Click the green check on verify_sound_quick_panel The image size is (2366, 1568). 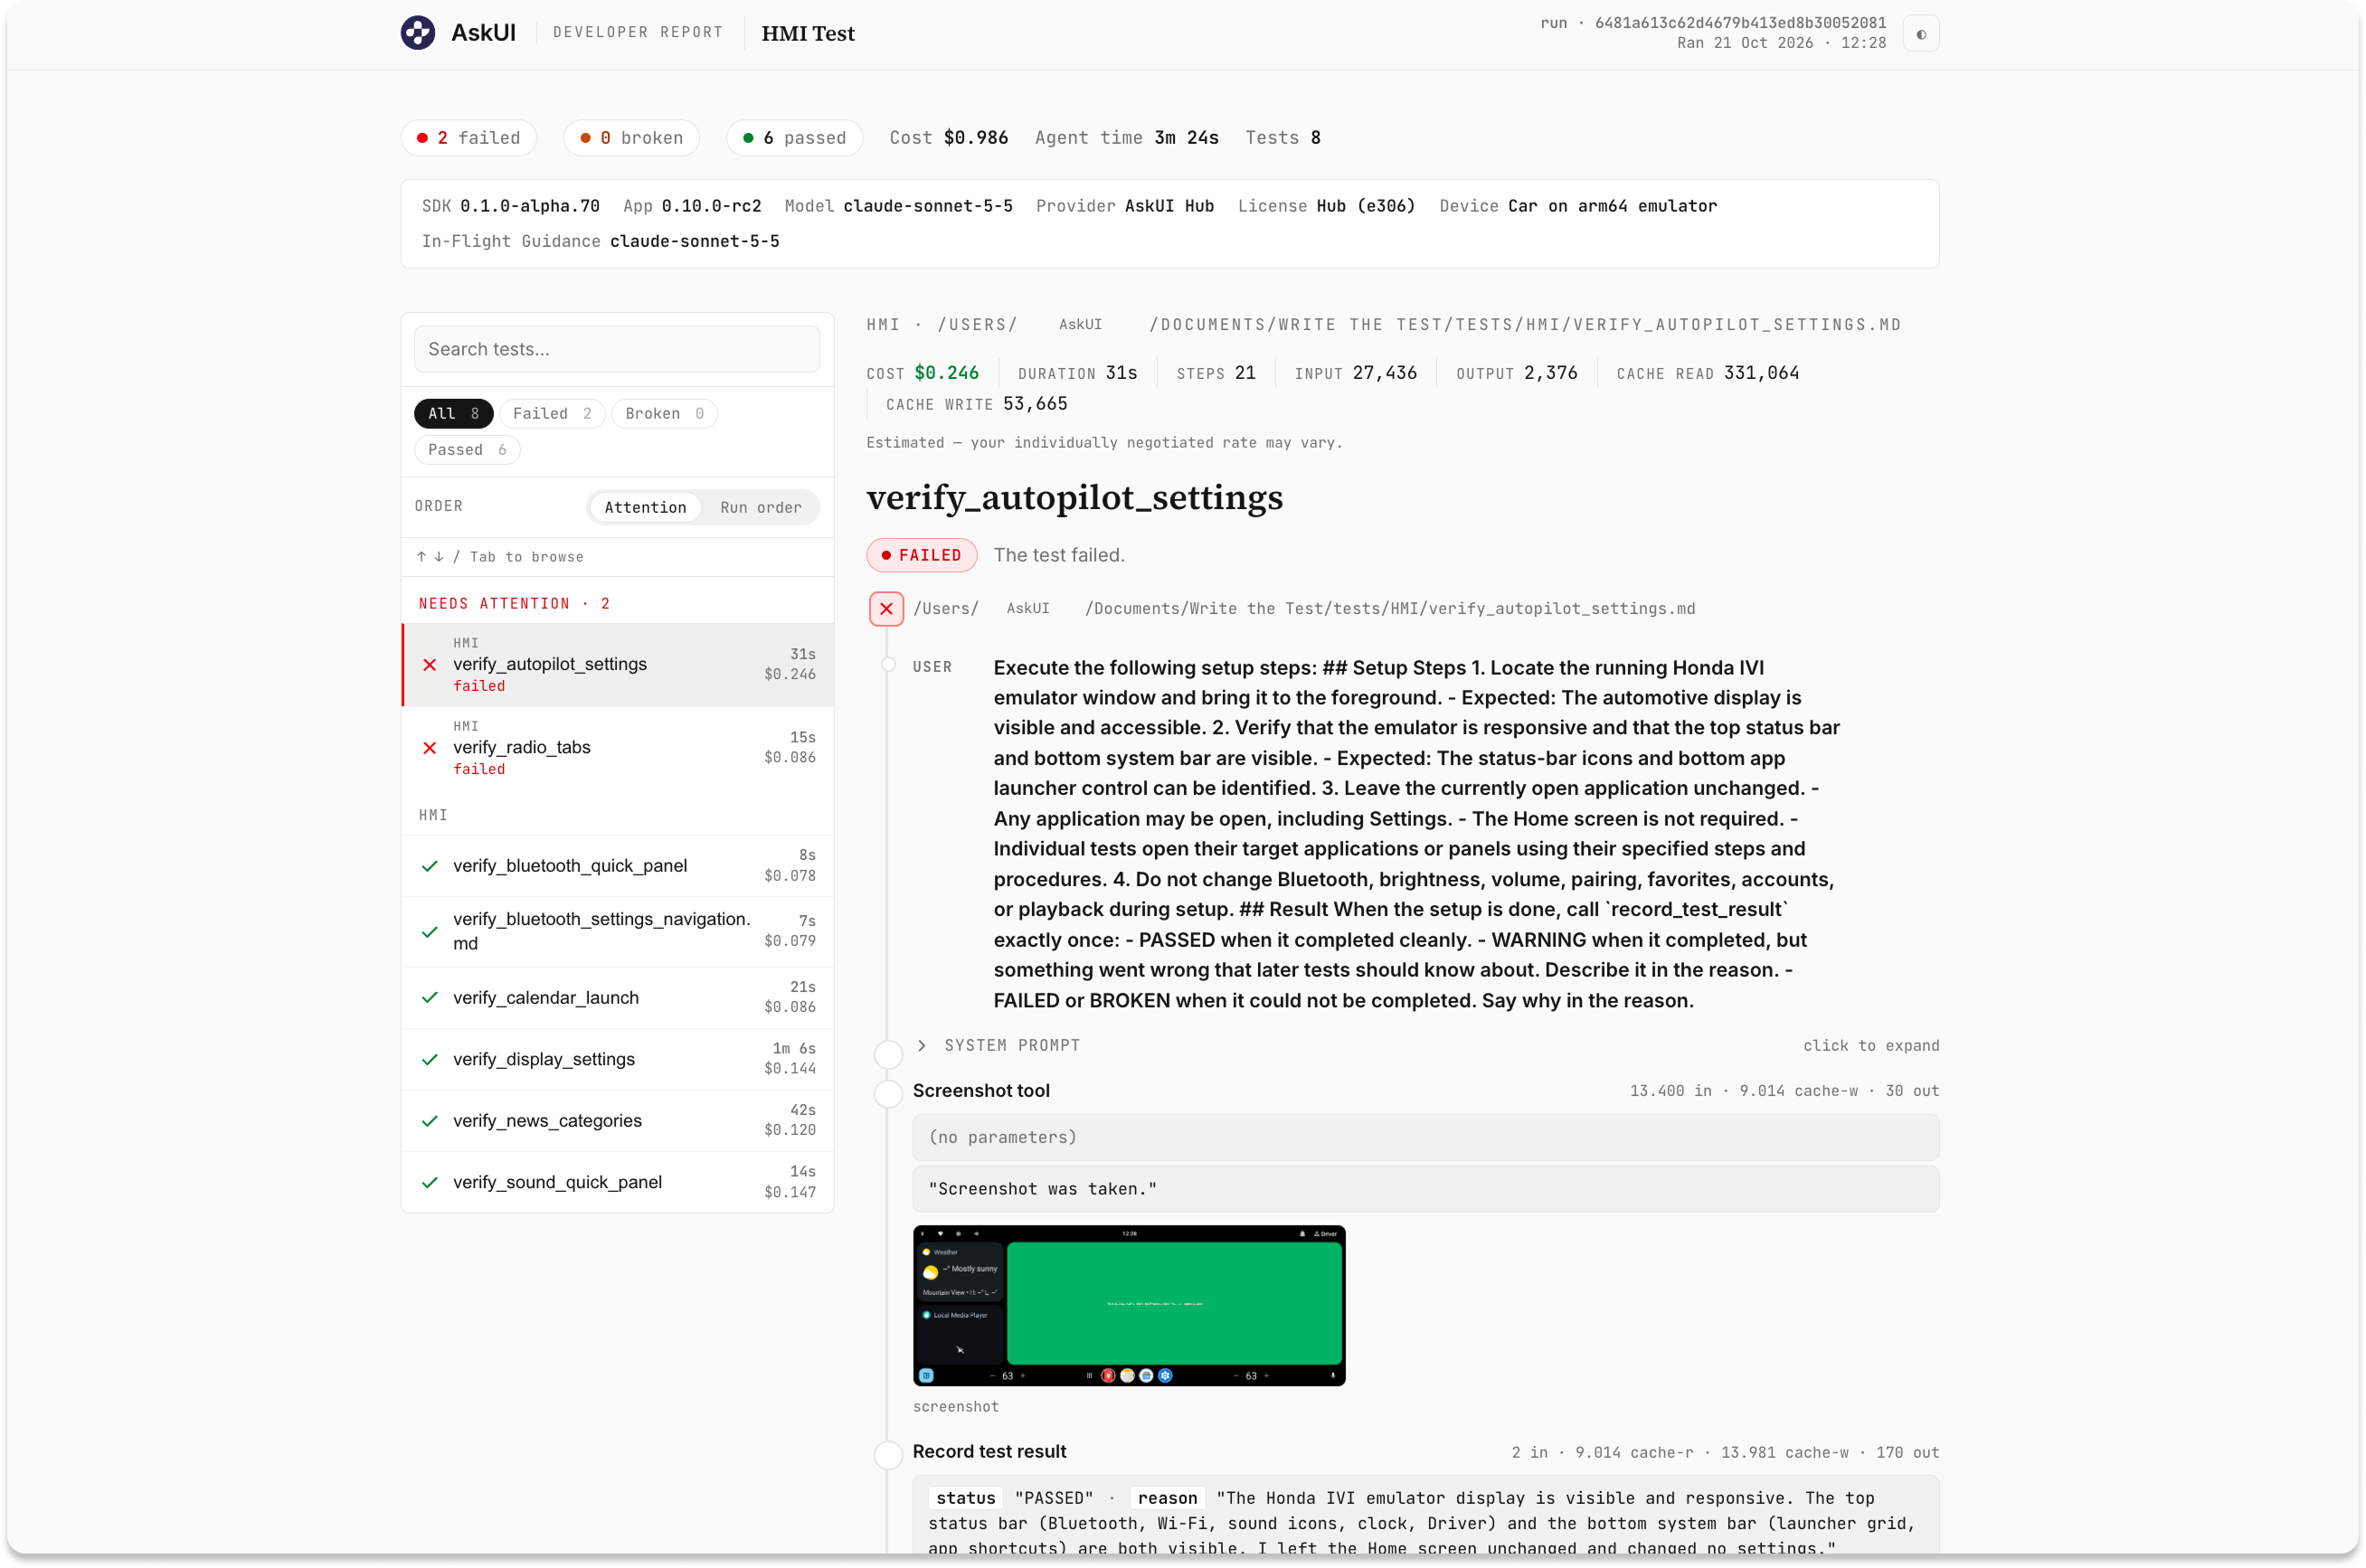(x=429, y=1183)
